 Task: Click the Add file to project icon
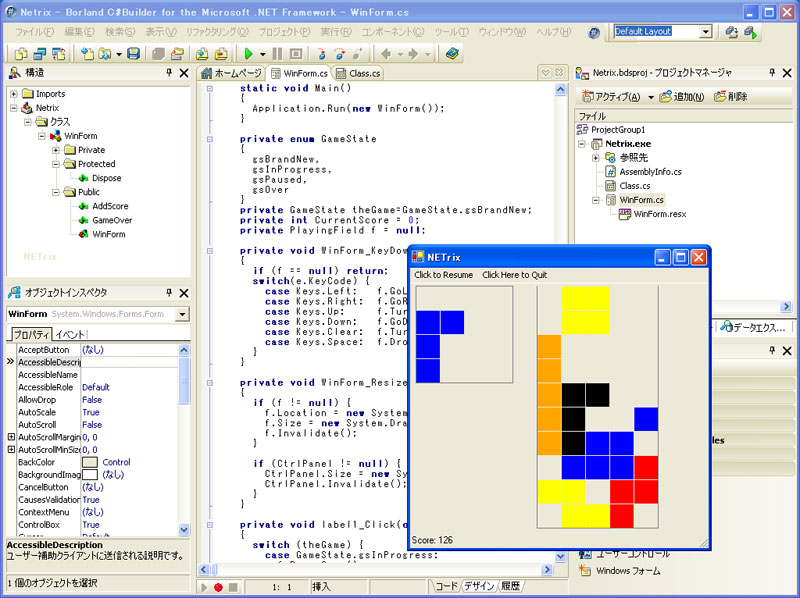[202, 54]
